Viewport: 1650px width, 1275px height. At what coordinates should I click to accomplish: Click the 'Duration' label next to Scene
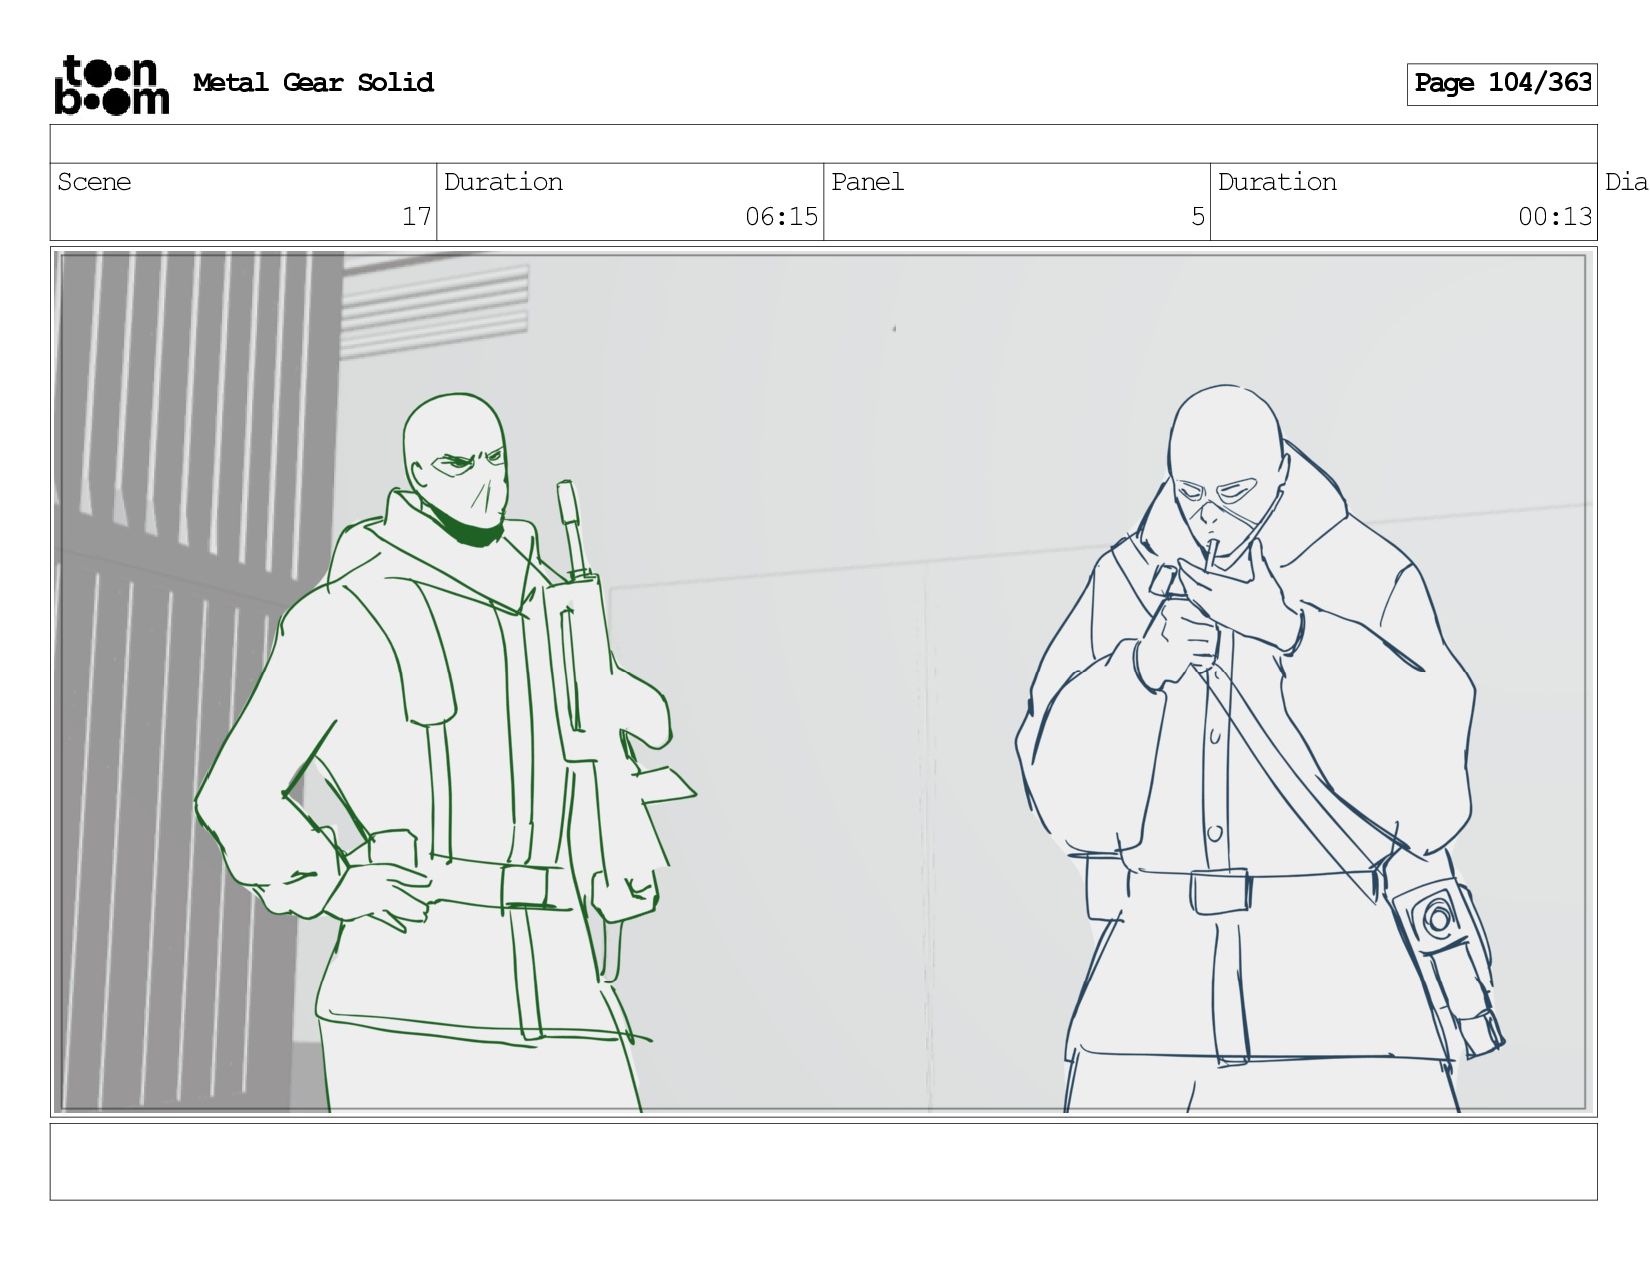click(503, 182)
